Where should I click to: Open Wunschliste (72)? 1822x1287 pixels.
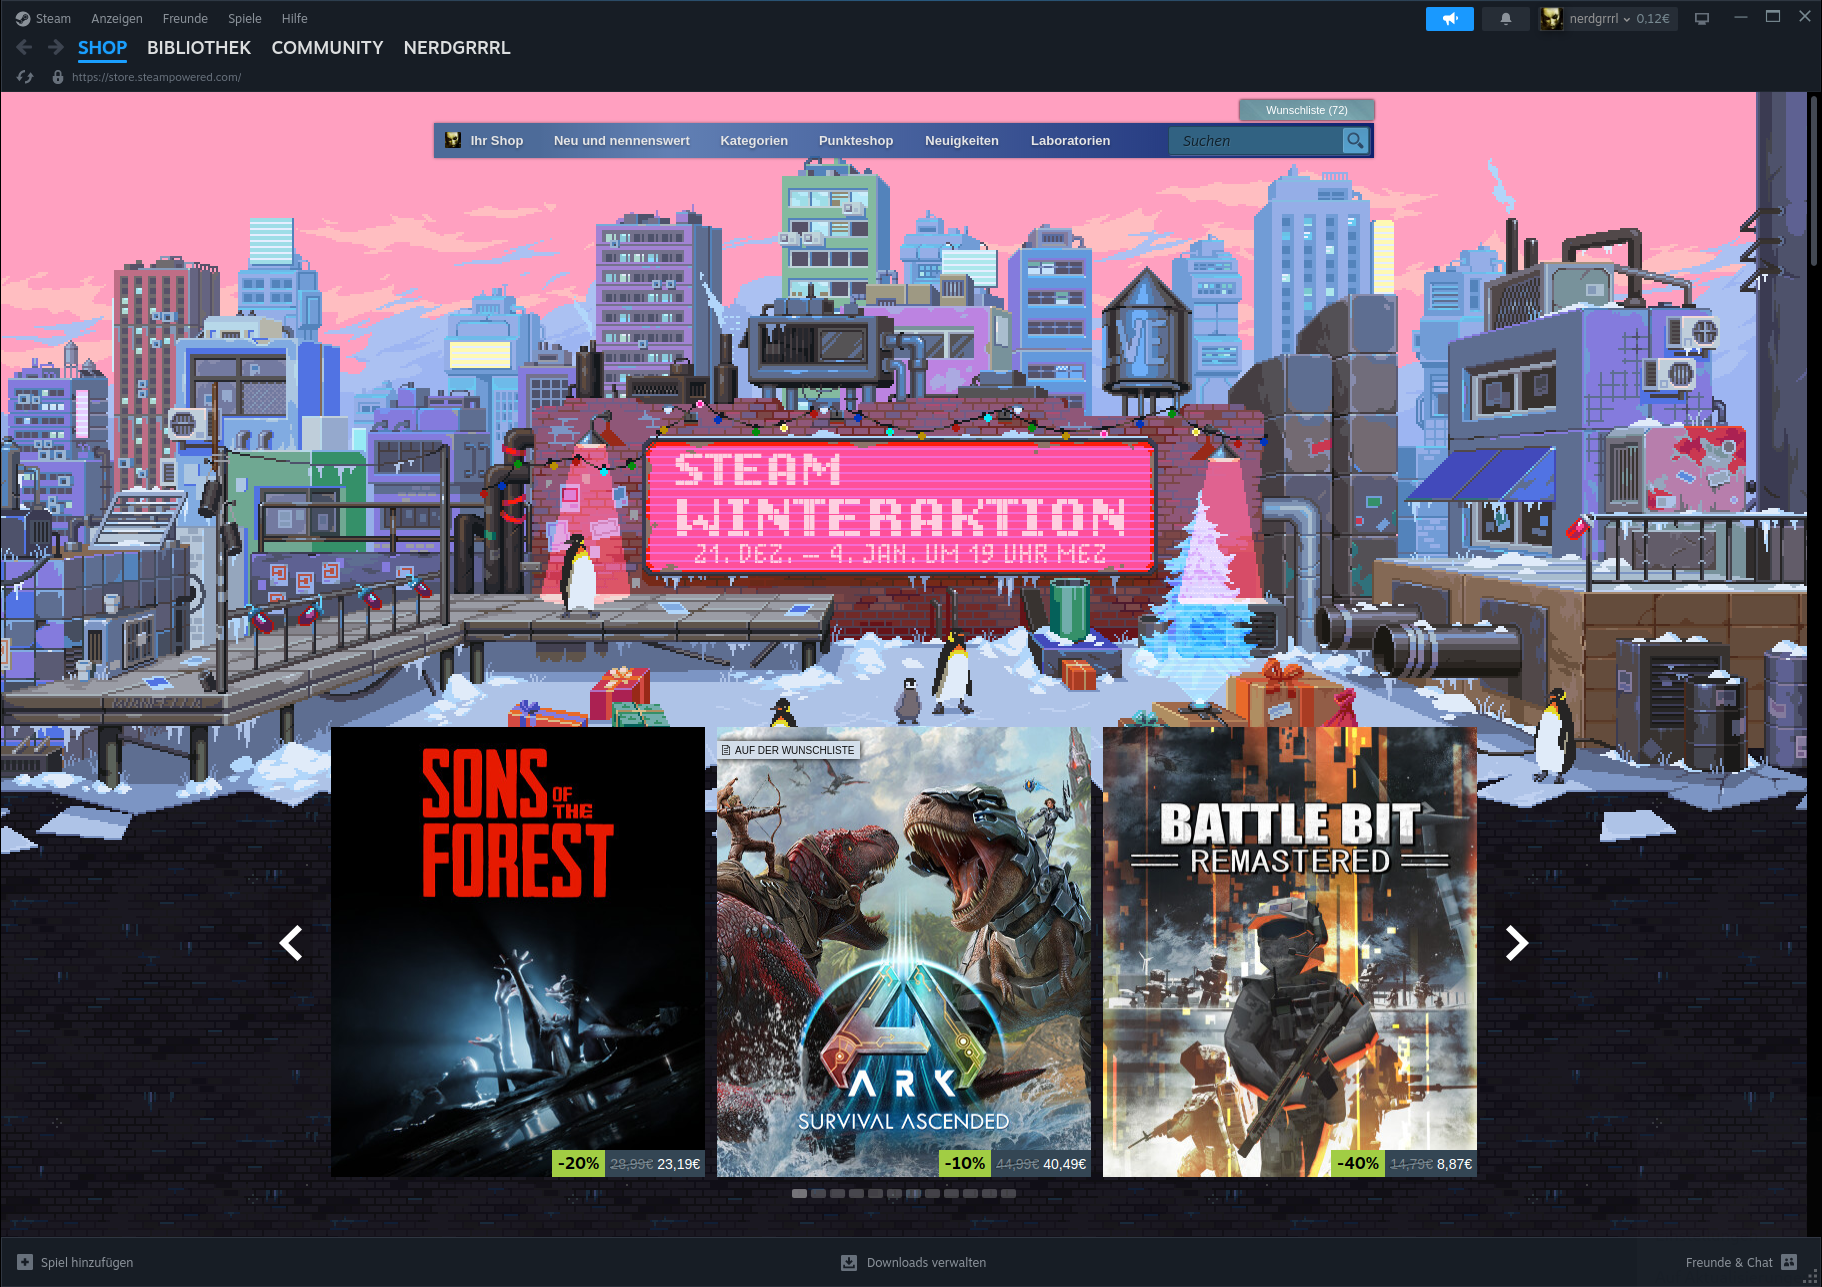(1306, 110)
